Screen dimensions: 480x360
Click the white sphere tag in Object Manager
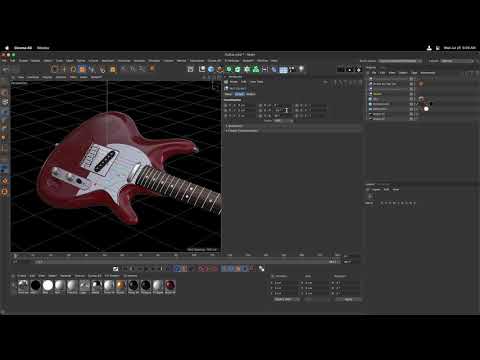point(426,109)
